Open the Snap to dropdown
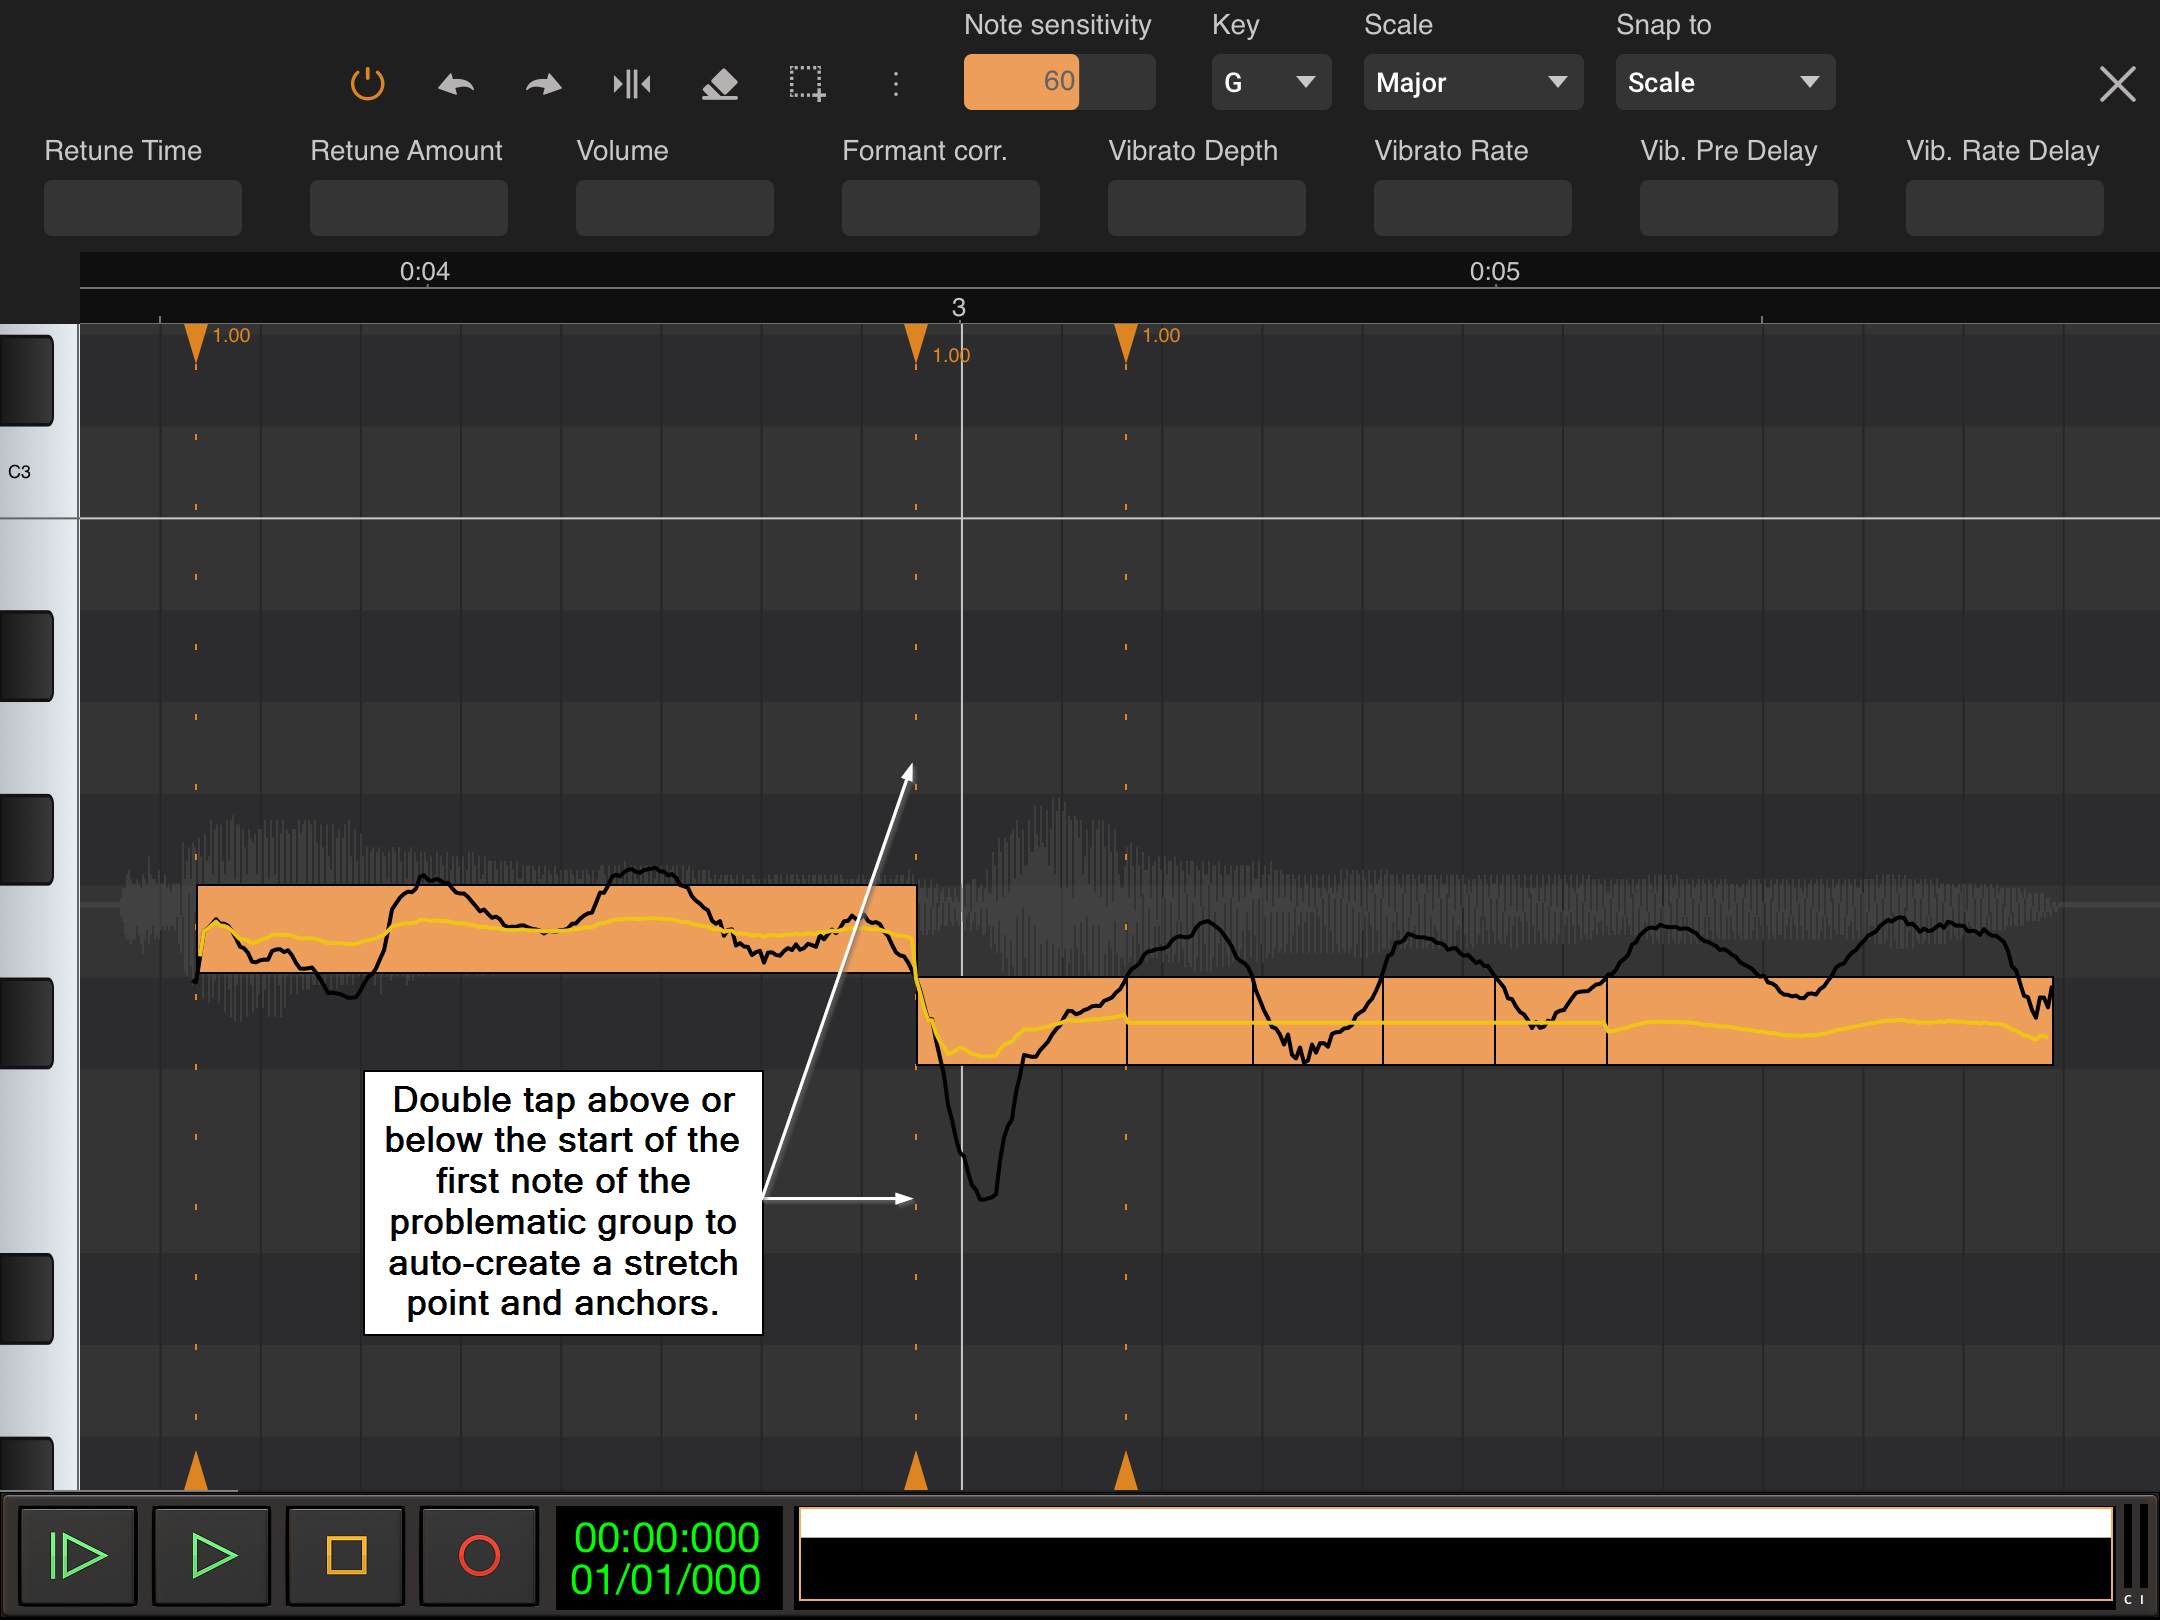This screenshot has height=1620, width=2160. 1724,82
